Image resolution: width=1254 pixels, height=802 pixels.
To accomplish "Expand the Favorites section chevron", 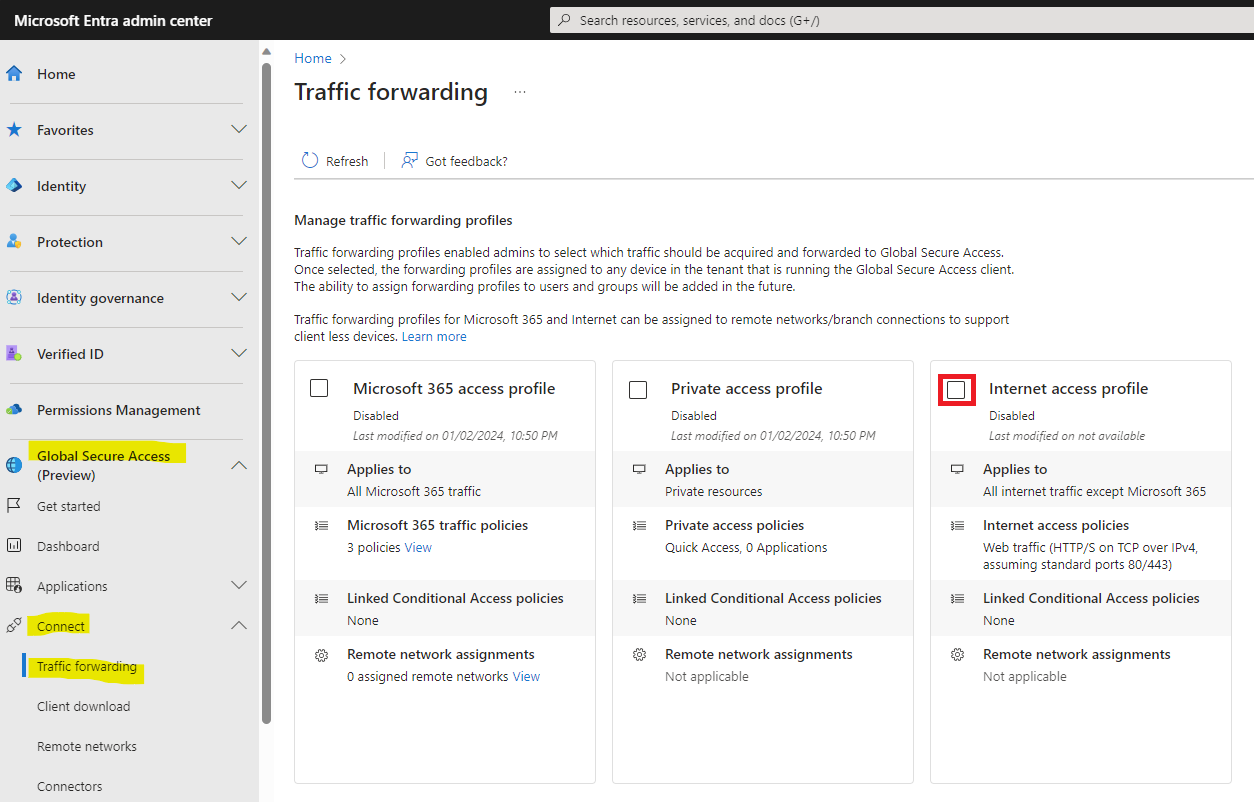I will point(239,129).
